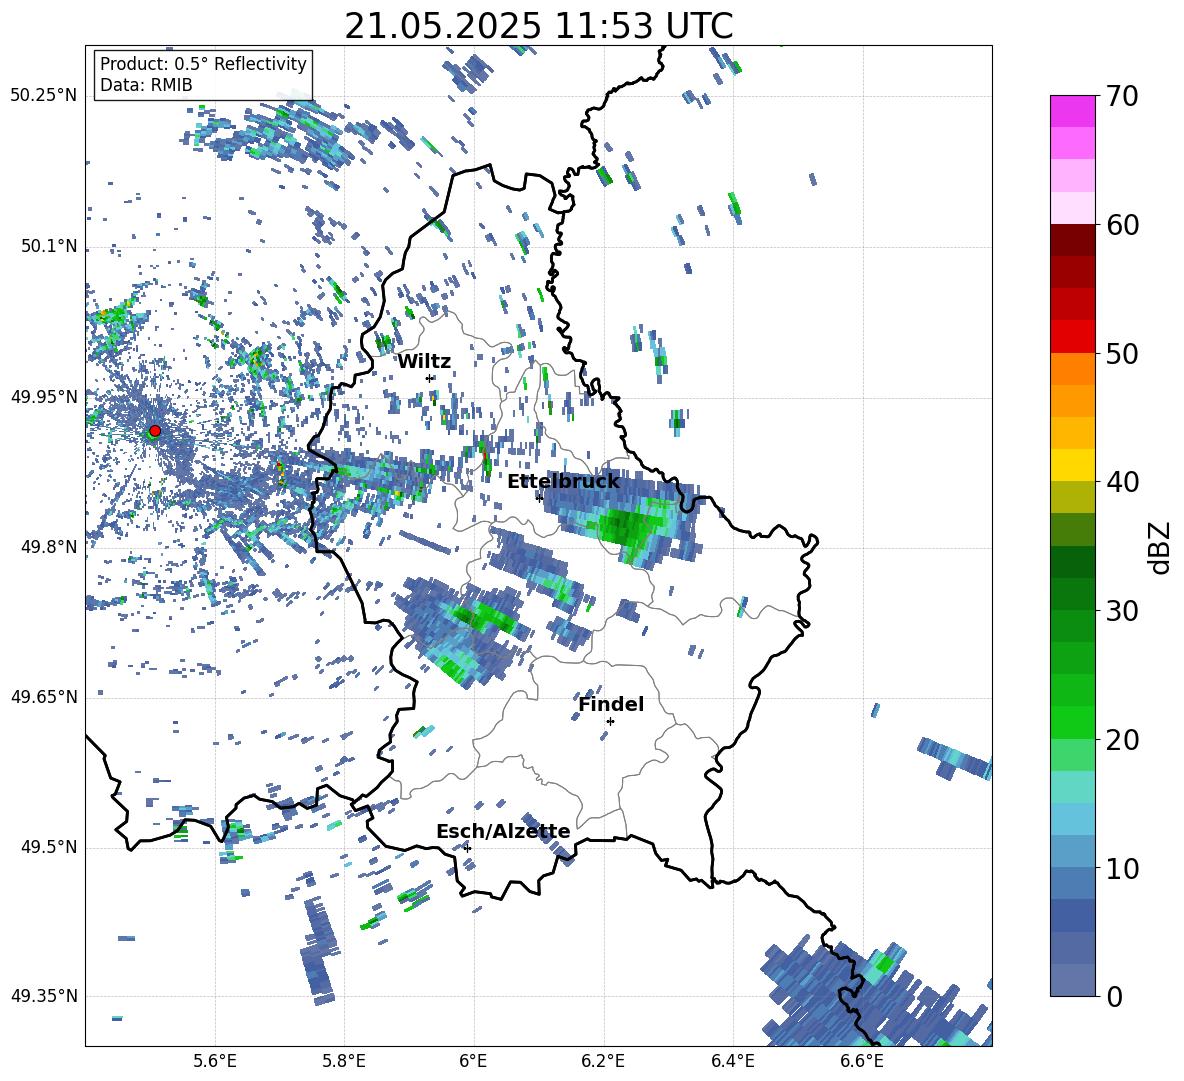Screen dimensions: 1184x1081
Task: Click the bright red 50 dBZ colorbar segment
Action: tap(1072, 337)
